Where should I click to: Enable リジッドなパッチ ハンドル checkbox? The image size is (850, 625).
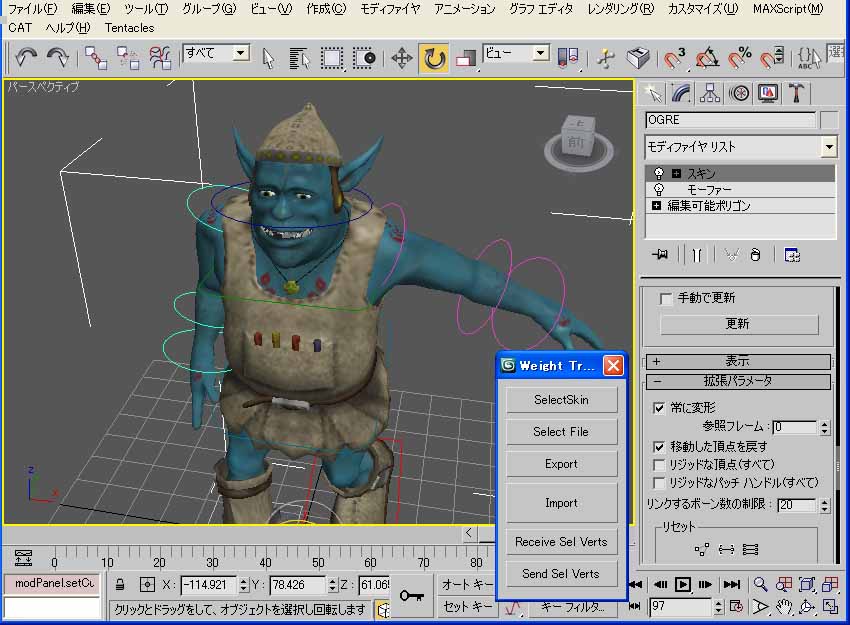click(x=659, y=482)
